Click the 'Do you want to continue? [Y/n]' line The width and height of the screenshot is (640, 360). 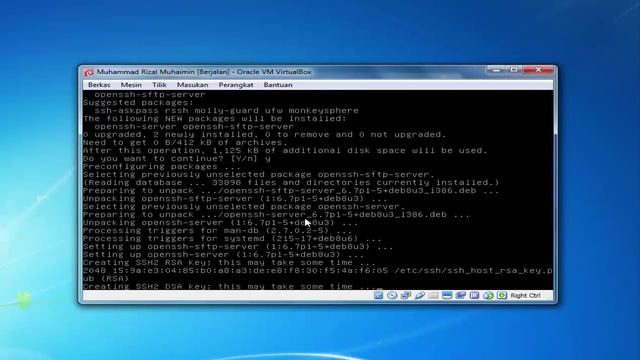coord(176,158)
